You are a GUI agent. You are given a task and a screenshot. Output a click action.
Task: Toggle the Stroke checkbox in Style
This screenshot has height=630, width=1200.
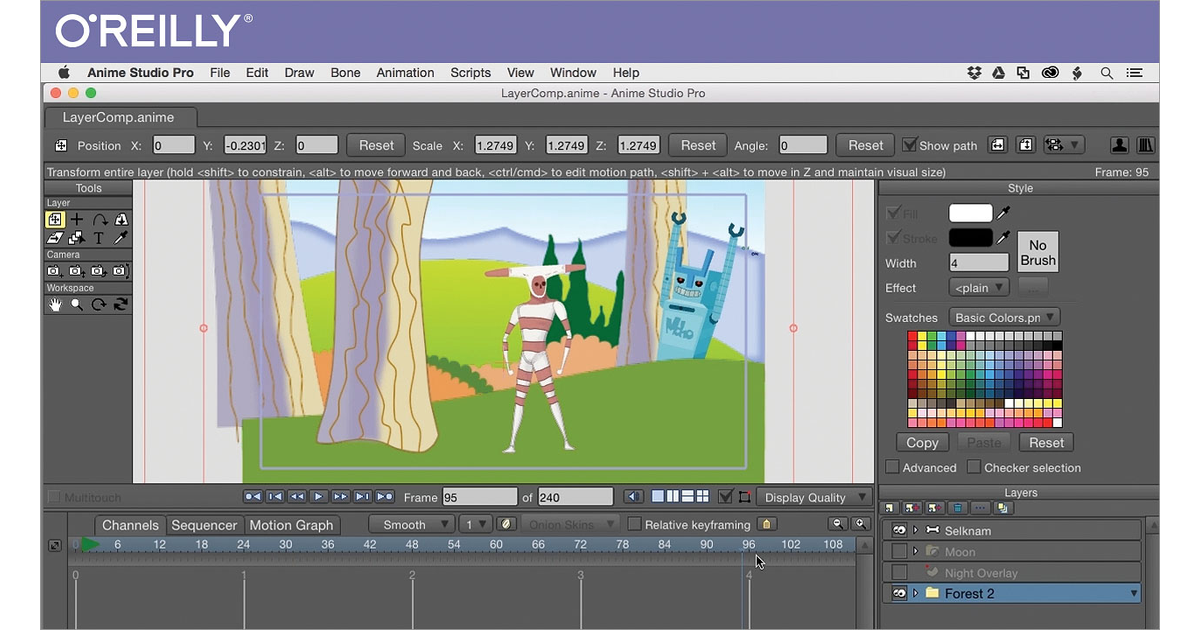pos(893,238)
